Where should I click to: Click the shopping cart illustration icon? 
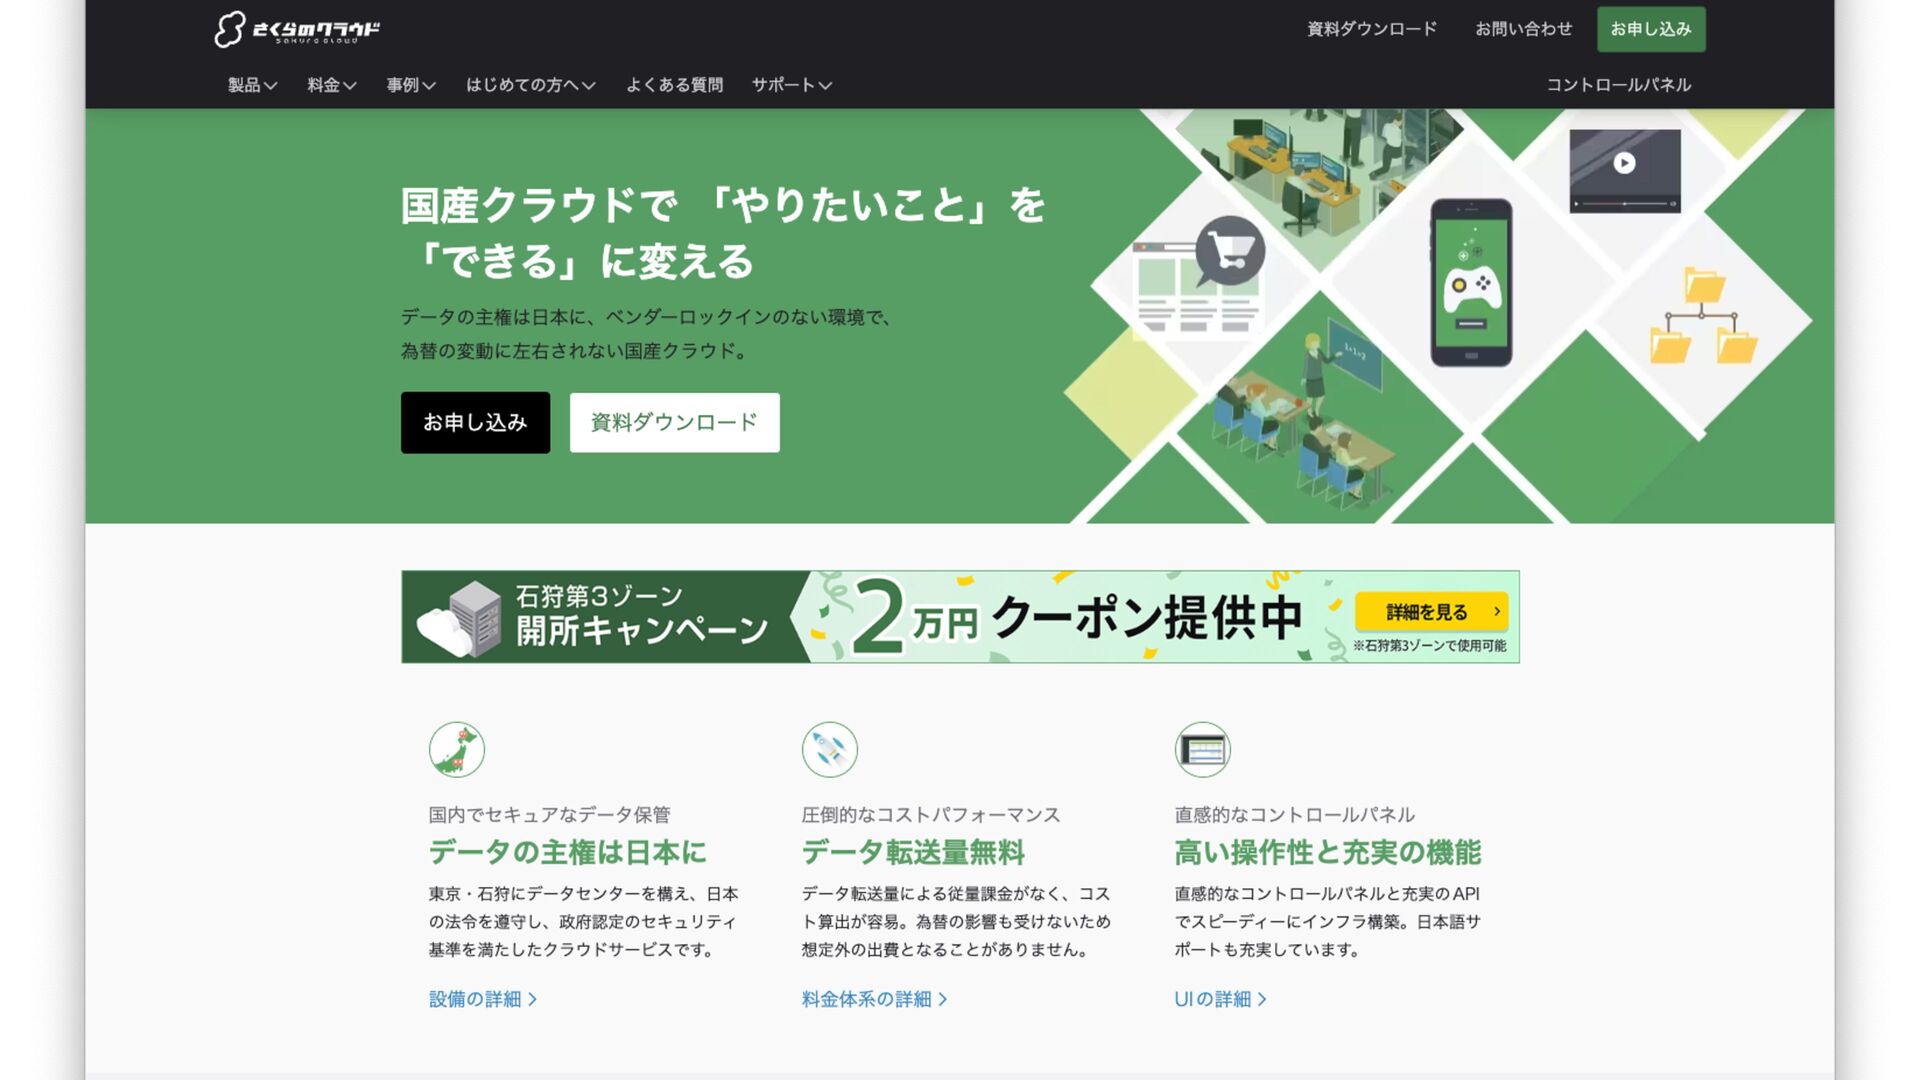[1229, 250]
